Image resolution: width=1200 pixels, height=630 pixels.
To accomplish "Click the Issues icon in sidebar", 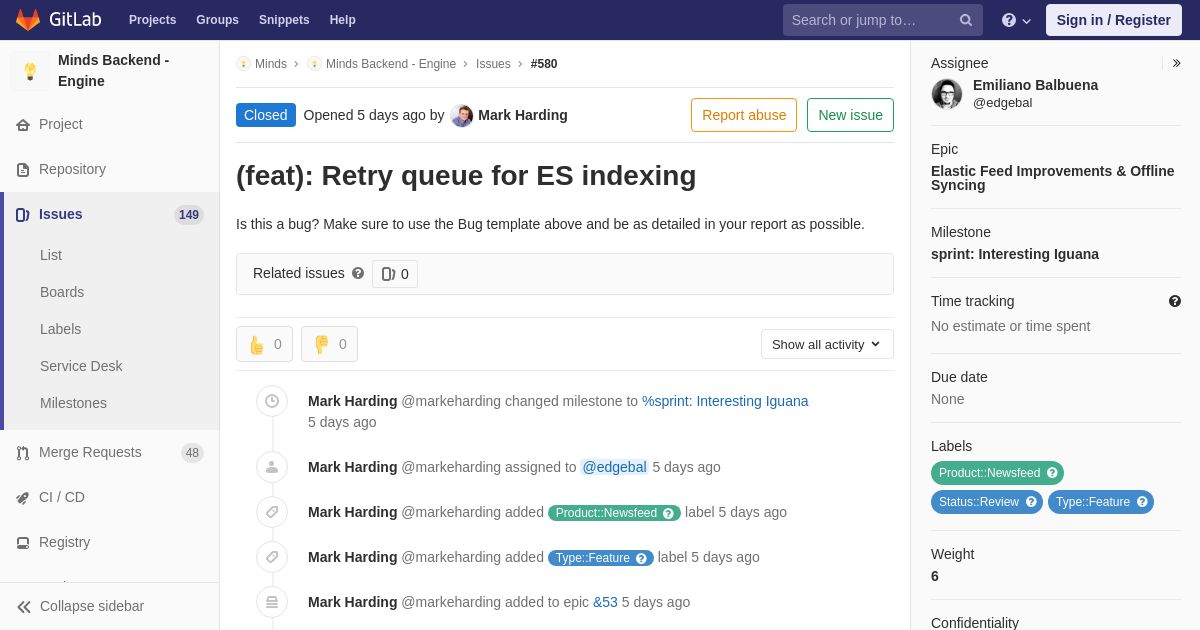I will pyautogui.click(x=23, y=215).
